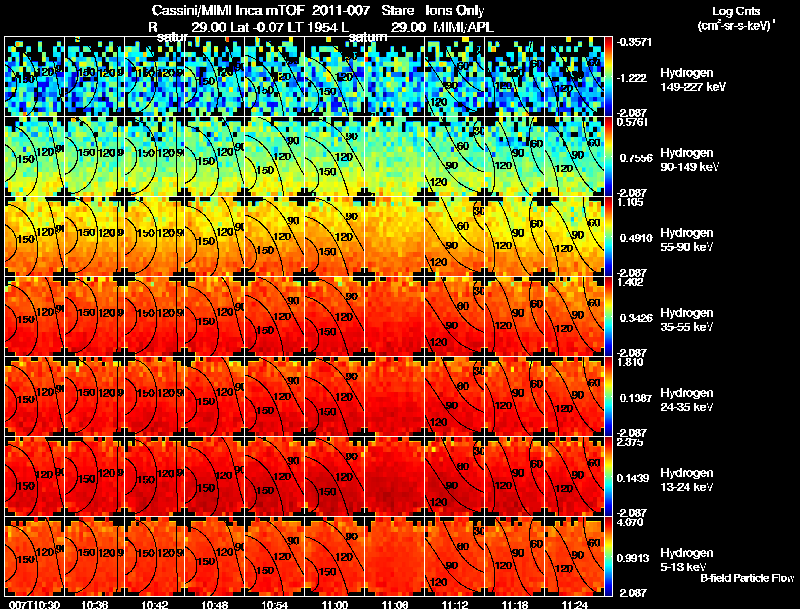800x609 pixels.
Task: Click the '2.375' colorbar value
Action: pyautogui.click(x=630, y=442)
